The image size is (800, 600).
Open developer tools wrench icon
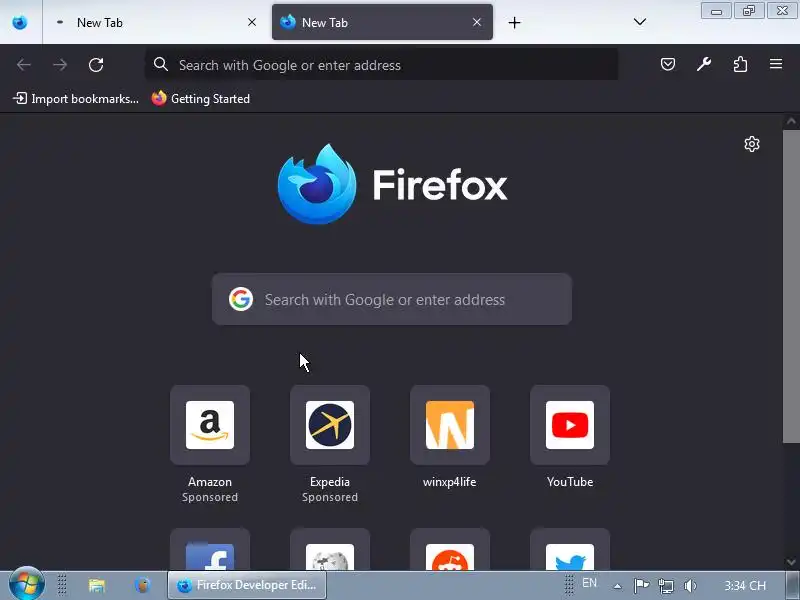pos(704,64)
